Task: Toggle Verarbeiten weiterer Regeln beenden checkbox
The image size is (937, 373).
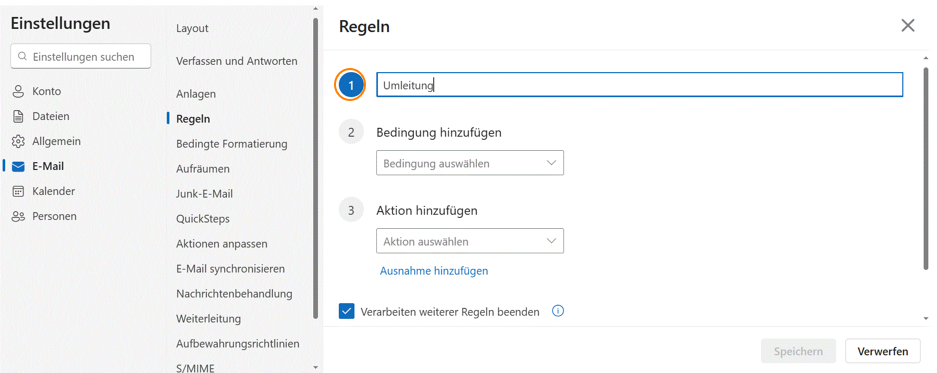Action: point(347,311)
